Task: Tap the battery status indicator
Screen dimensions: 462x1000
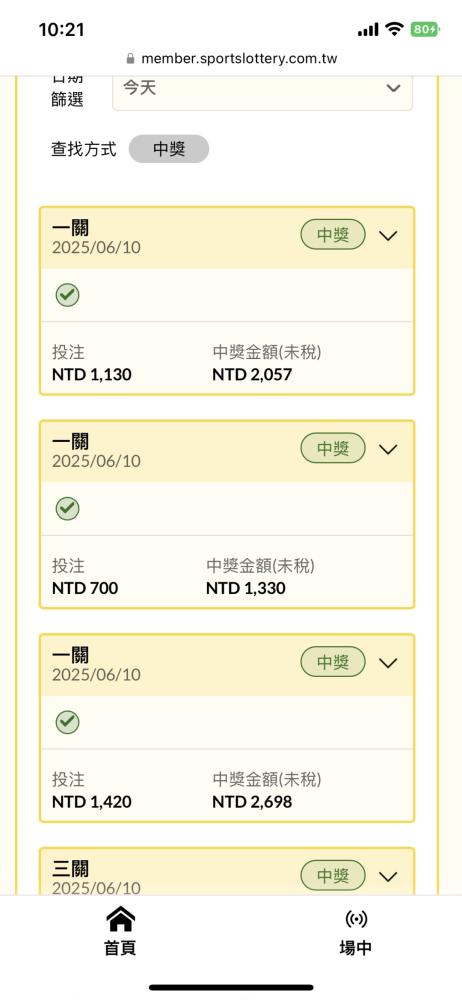Action: (425, 29)
